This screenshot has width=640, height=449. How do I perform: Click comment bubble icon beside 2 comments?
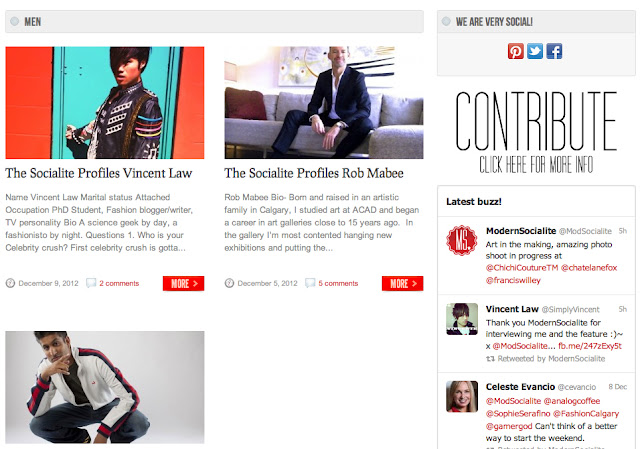[x=91, y=283]
